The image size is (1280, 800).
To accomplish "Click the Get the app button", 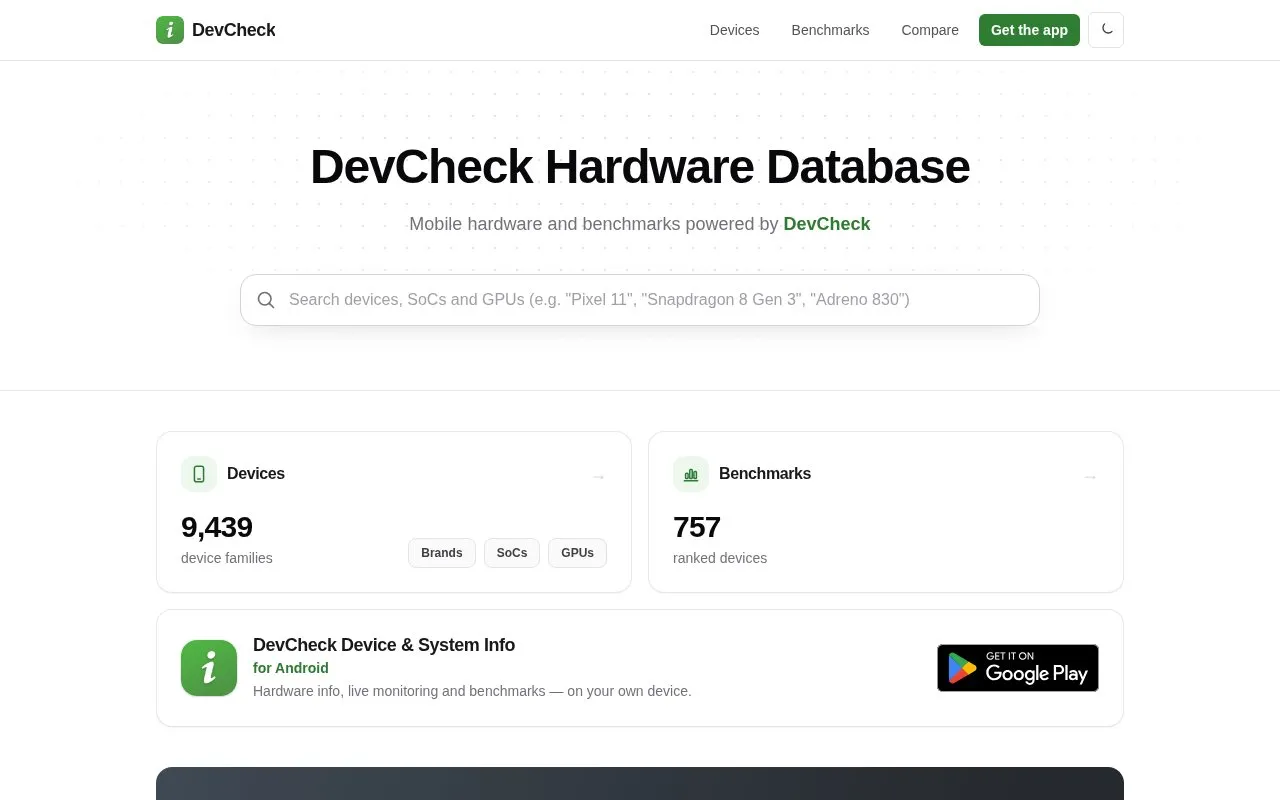I will tap(1029, 30).
